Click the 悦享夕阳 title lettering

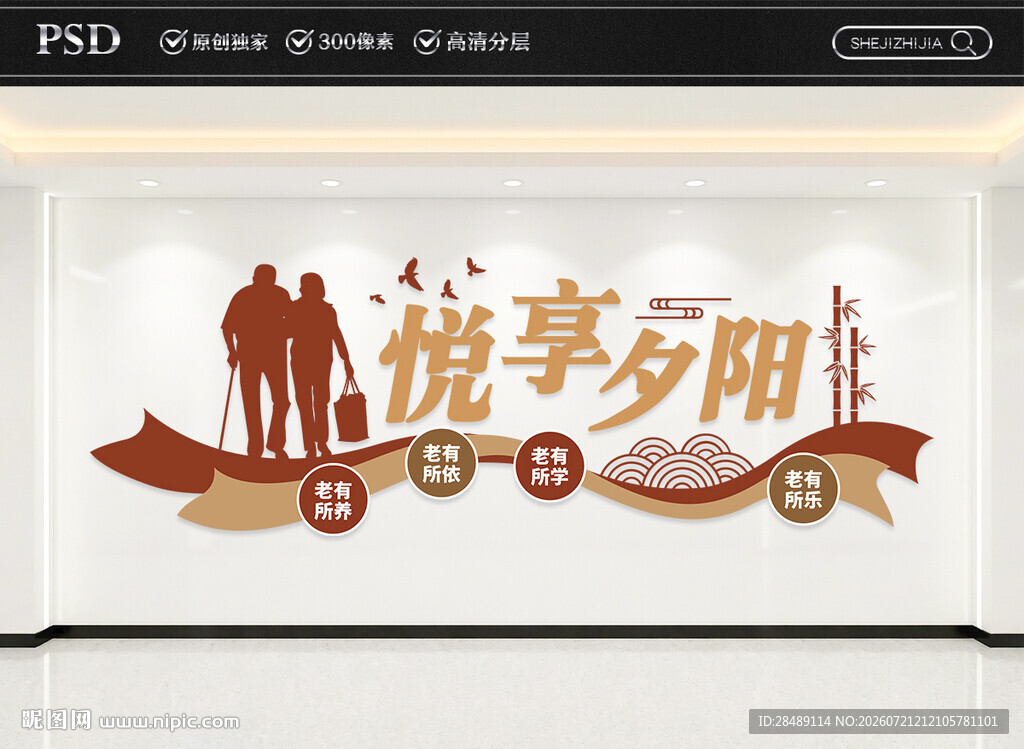(594, 356)
